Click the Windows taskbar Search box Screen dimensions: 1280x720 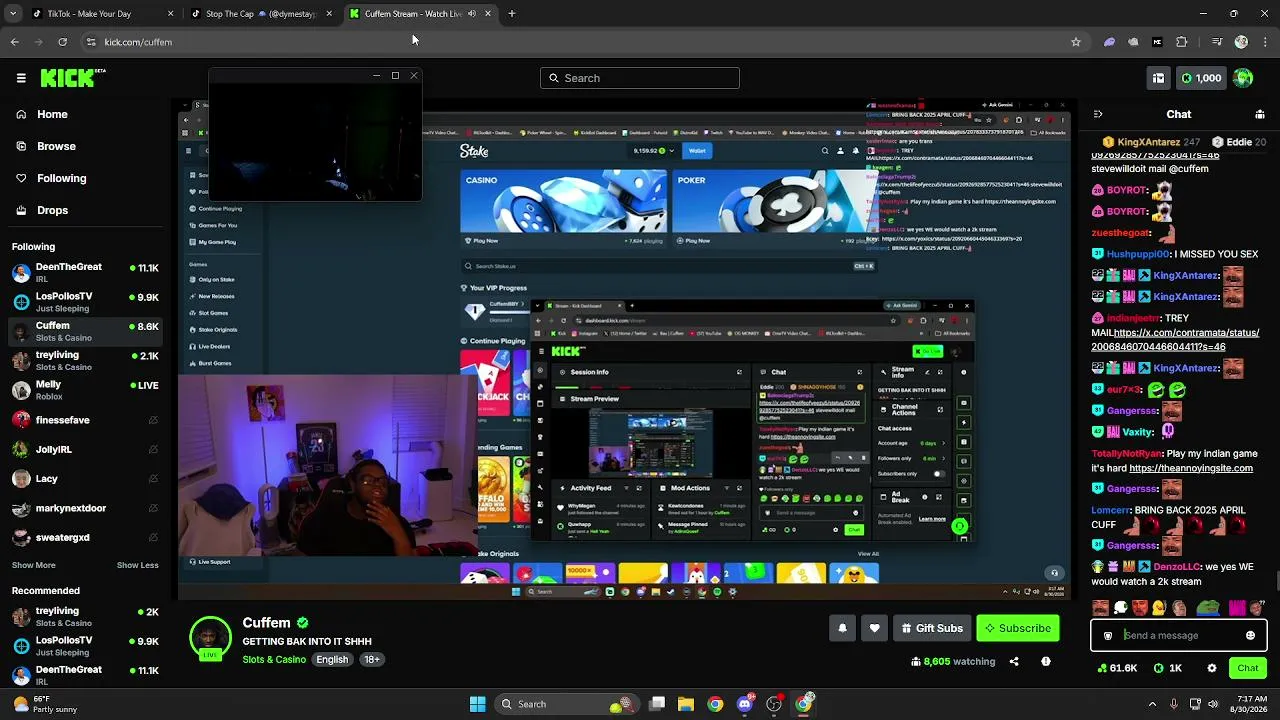(565, 704)
